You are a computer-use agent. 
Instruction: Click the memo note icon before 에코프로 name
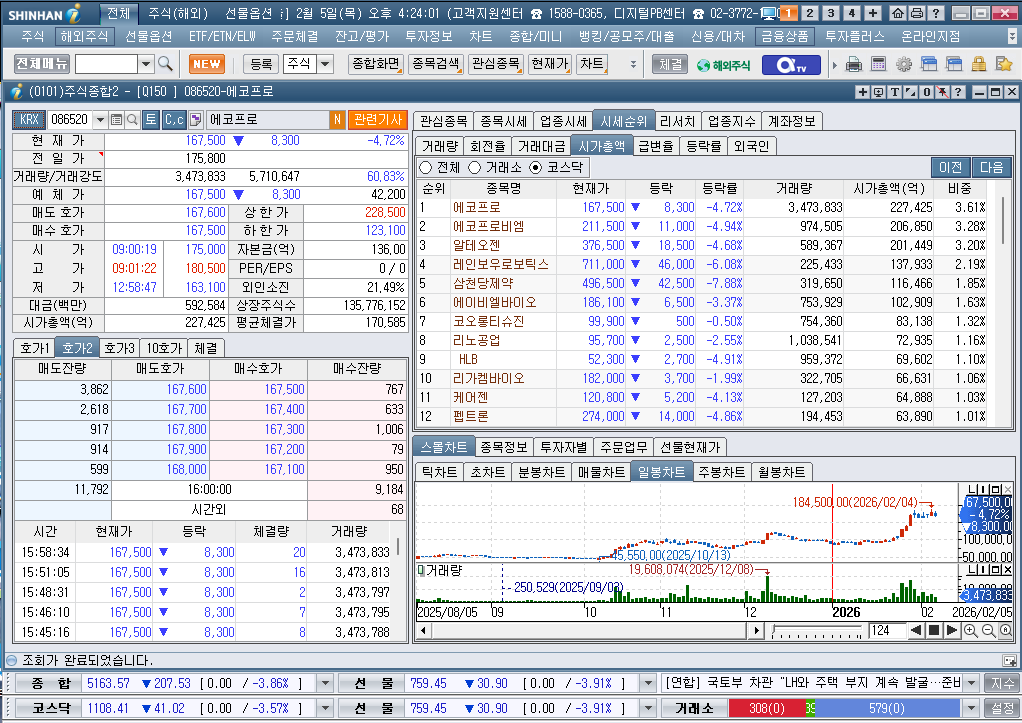tap(196, 119)
